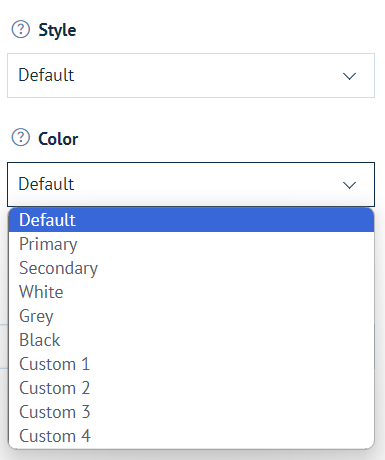Collapse the Color dropdown field
This screenshot has height=460, width=385.
[x=191, y=184]
